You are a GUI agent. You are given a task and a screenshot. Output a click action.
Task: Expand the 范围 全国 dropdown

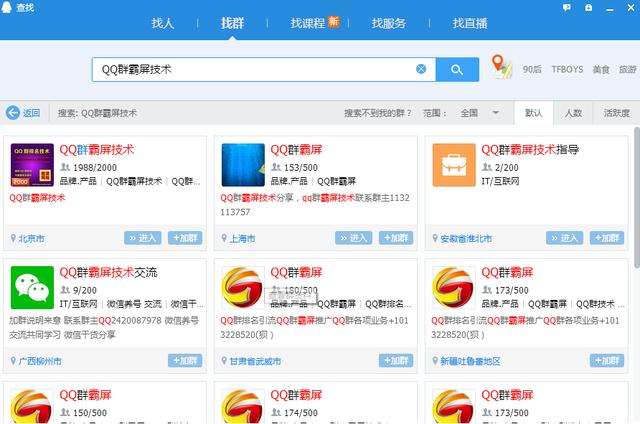pos(480,113)
